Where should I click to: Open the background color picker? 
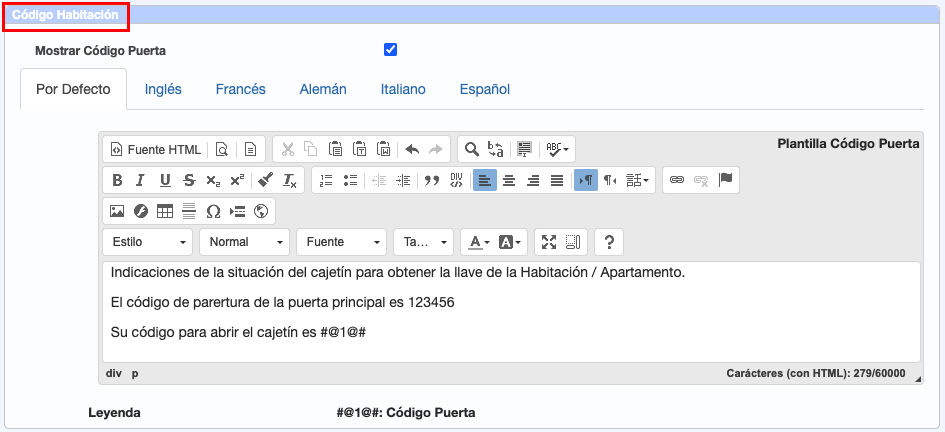[x=510, y=242]
